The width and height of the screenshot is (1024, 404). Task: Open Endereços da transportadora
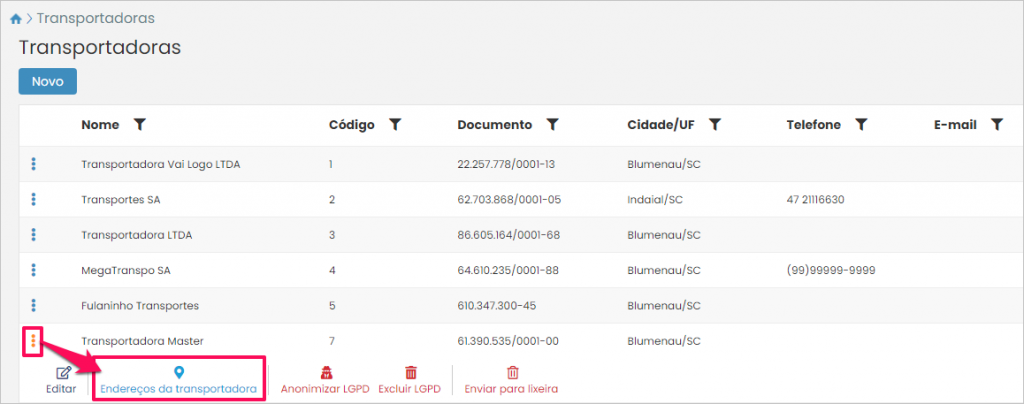[x=179, y=380]
